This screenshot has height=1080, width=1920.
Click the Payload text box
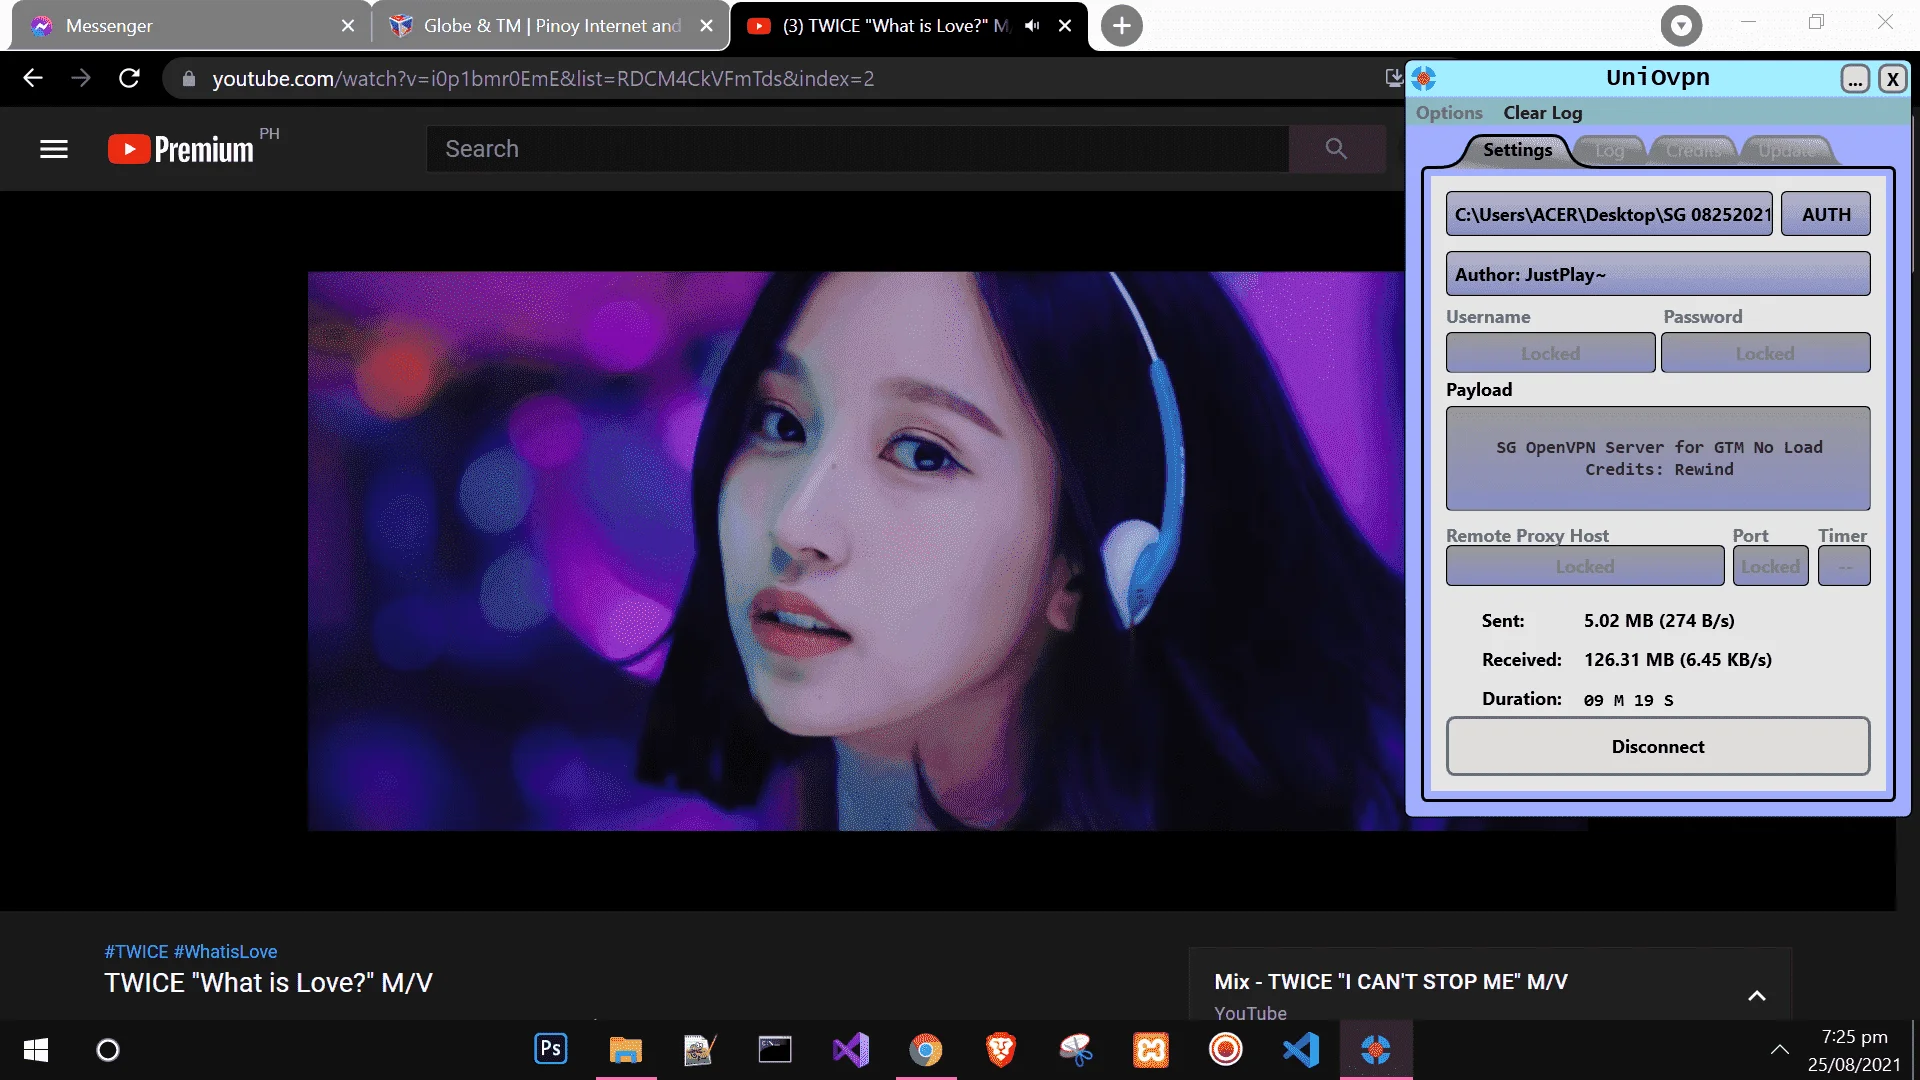1658,458
